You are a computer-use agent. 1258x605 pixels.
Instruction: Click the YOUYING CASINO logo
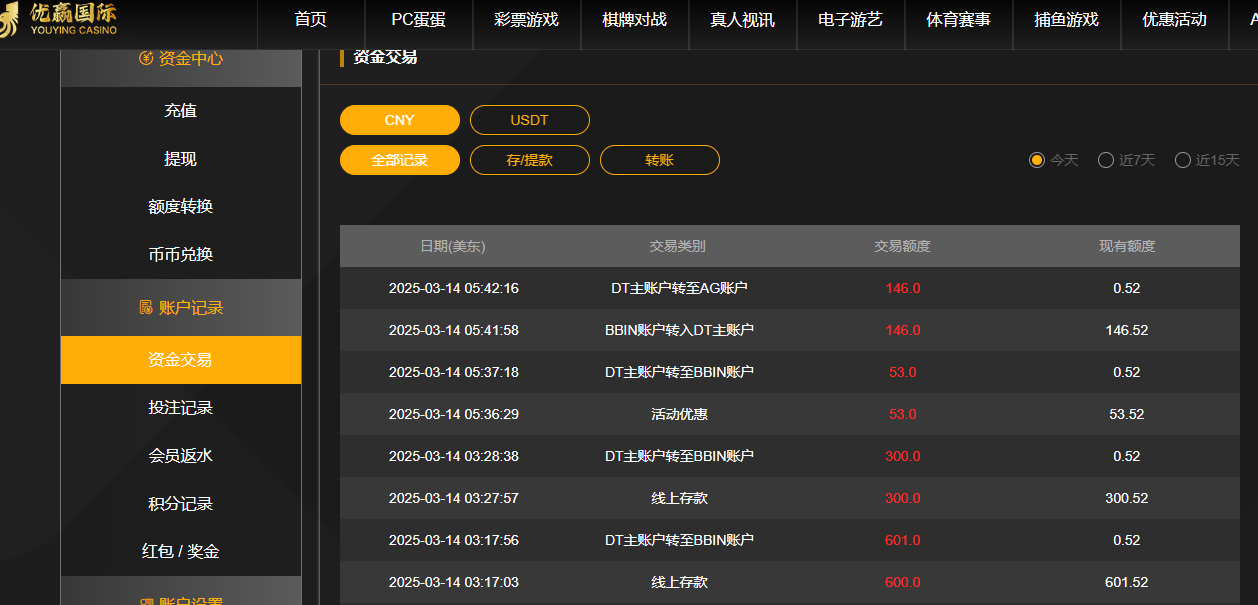tap(60, 20)
